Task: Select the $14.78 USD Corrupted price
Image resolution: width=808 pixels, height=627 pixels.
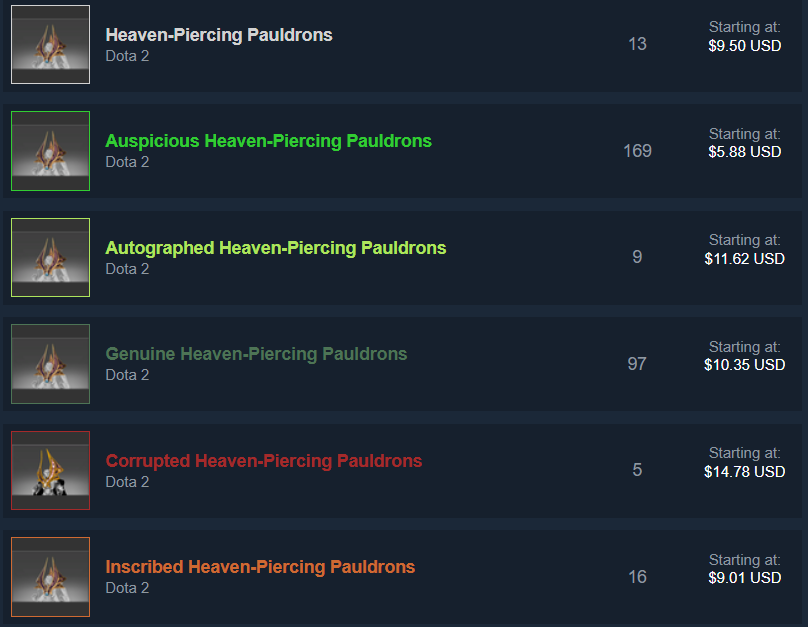Action: [744, 472]
